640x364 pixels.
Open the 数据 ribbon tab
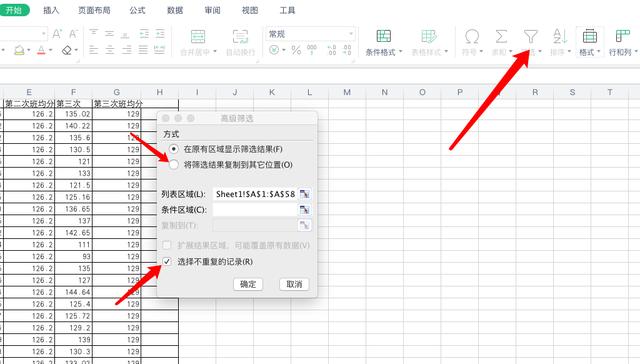[175, 10]
